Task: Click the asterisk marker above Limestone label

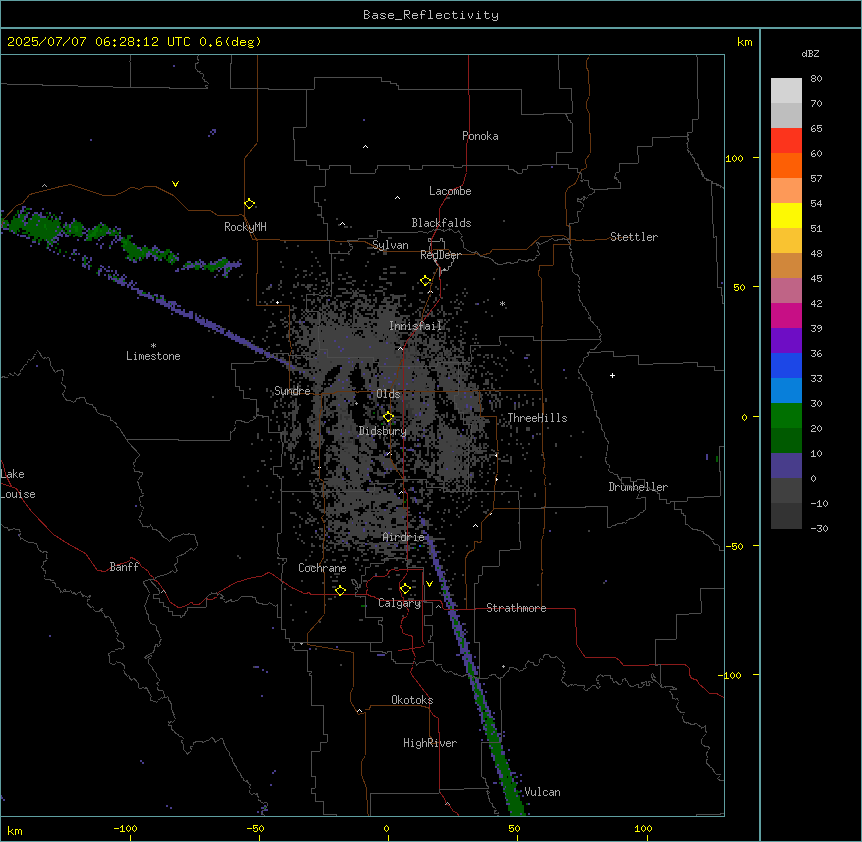Action: point(153,346)
